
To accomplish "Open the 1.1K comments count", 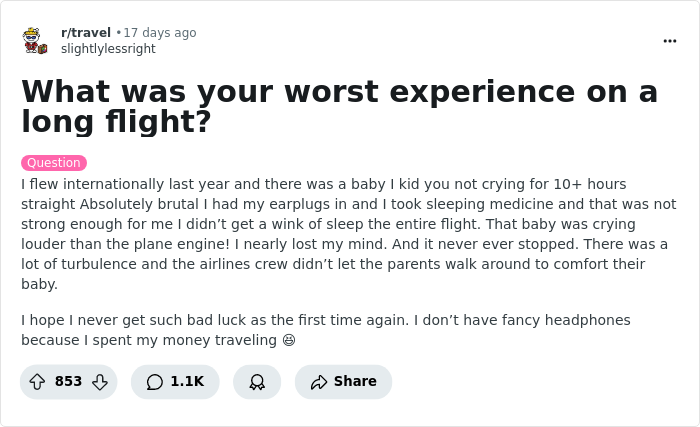I will pyautogui.click(x=187, y=382).
